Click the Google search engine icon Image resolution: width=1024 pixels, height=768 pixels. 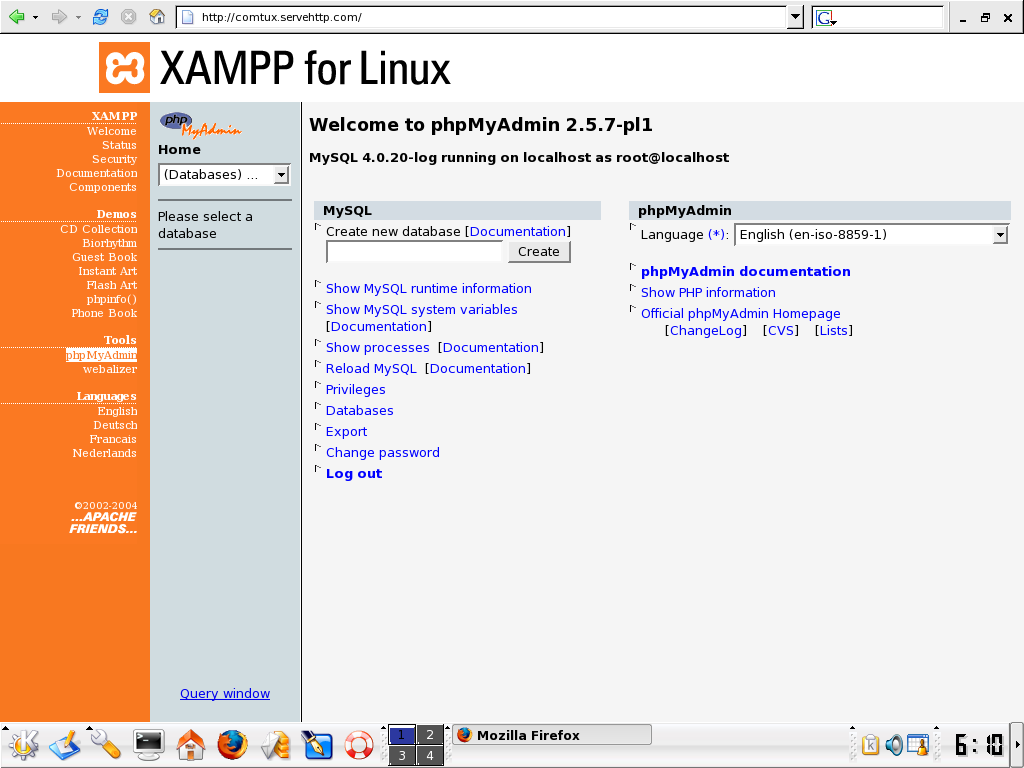825,18
